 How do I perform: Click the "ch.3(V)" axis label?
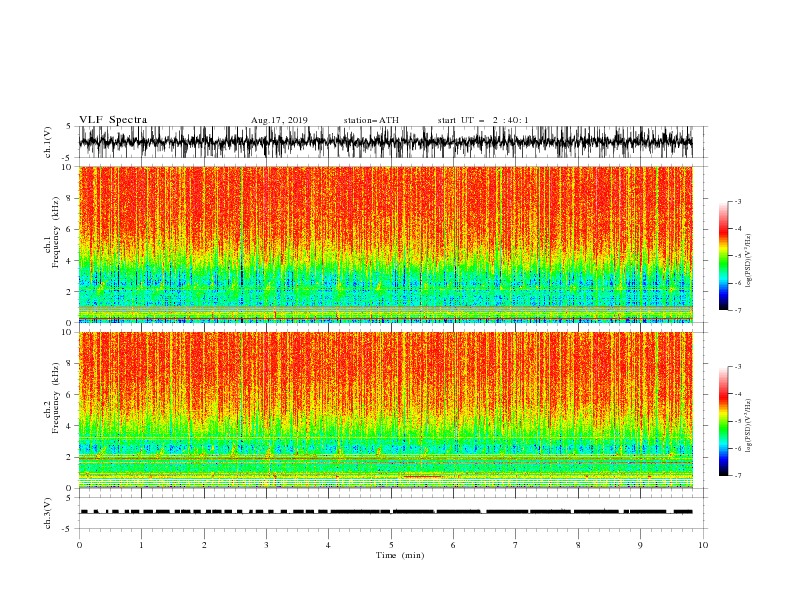coord(48,513)
